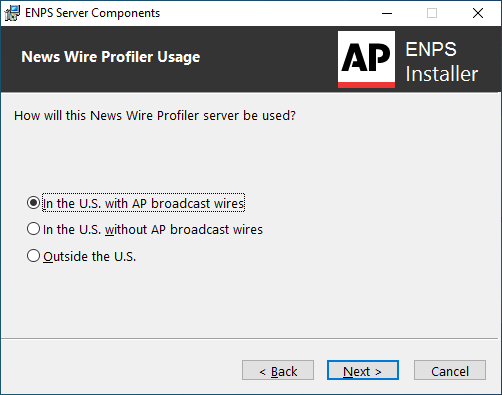This screenshot has height=395, width=502.
Task: Click the installer icon in the title bar
Action: tap(12, 13)
